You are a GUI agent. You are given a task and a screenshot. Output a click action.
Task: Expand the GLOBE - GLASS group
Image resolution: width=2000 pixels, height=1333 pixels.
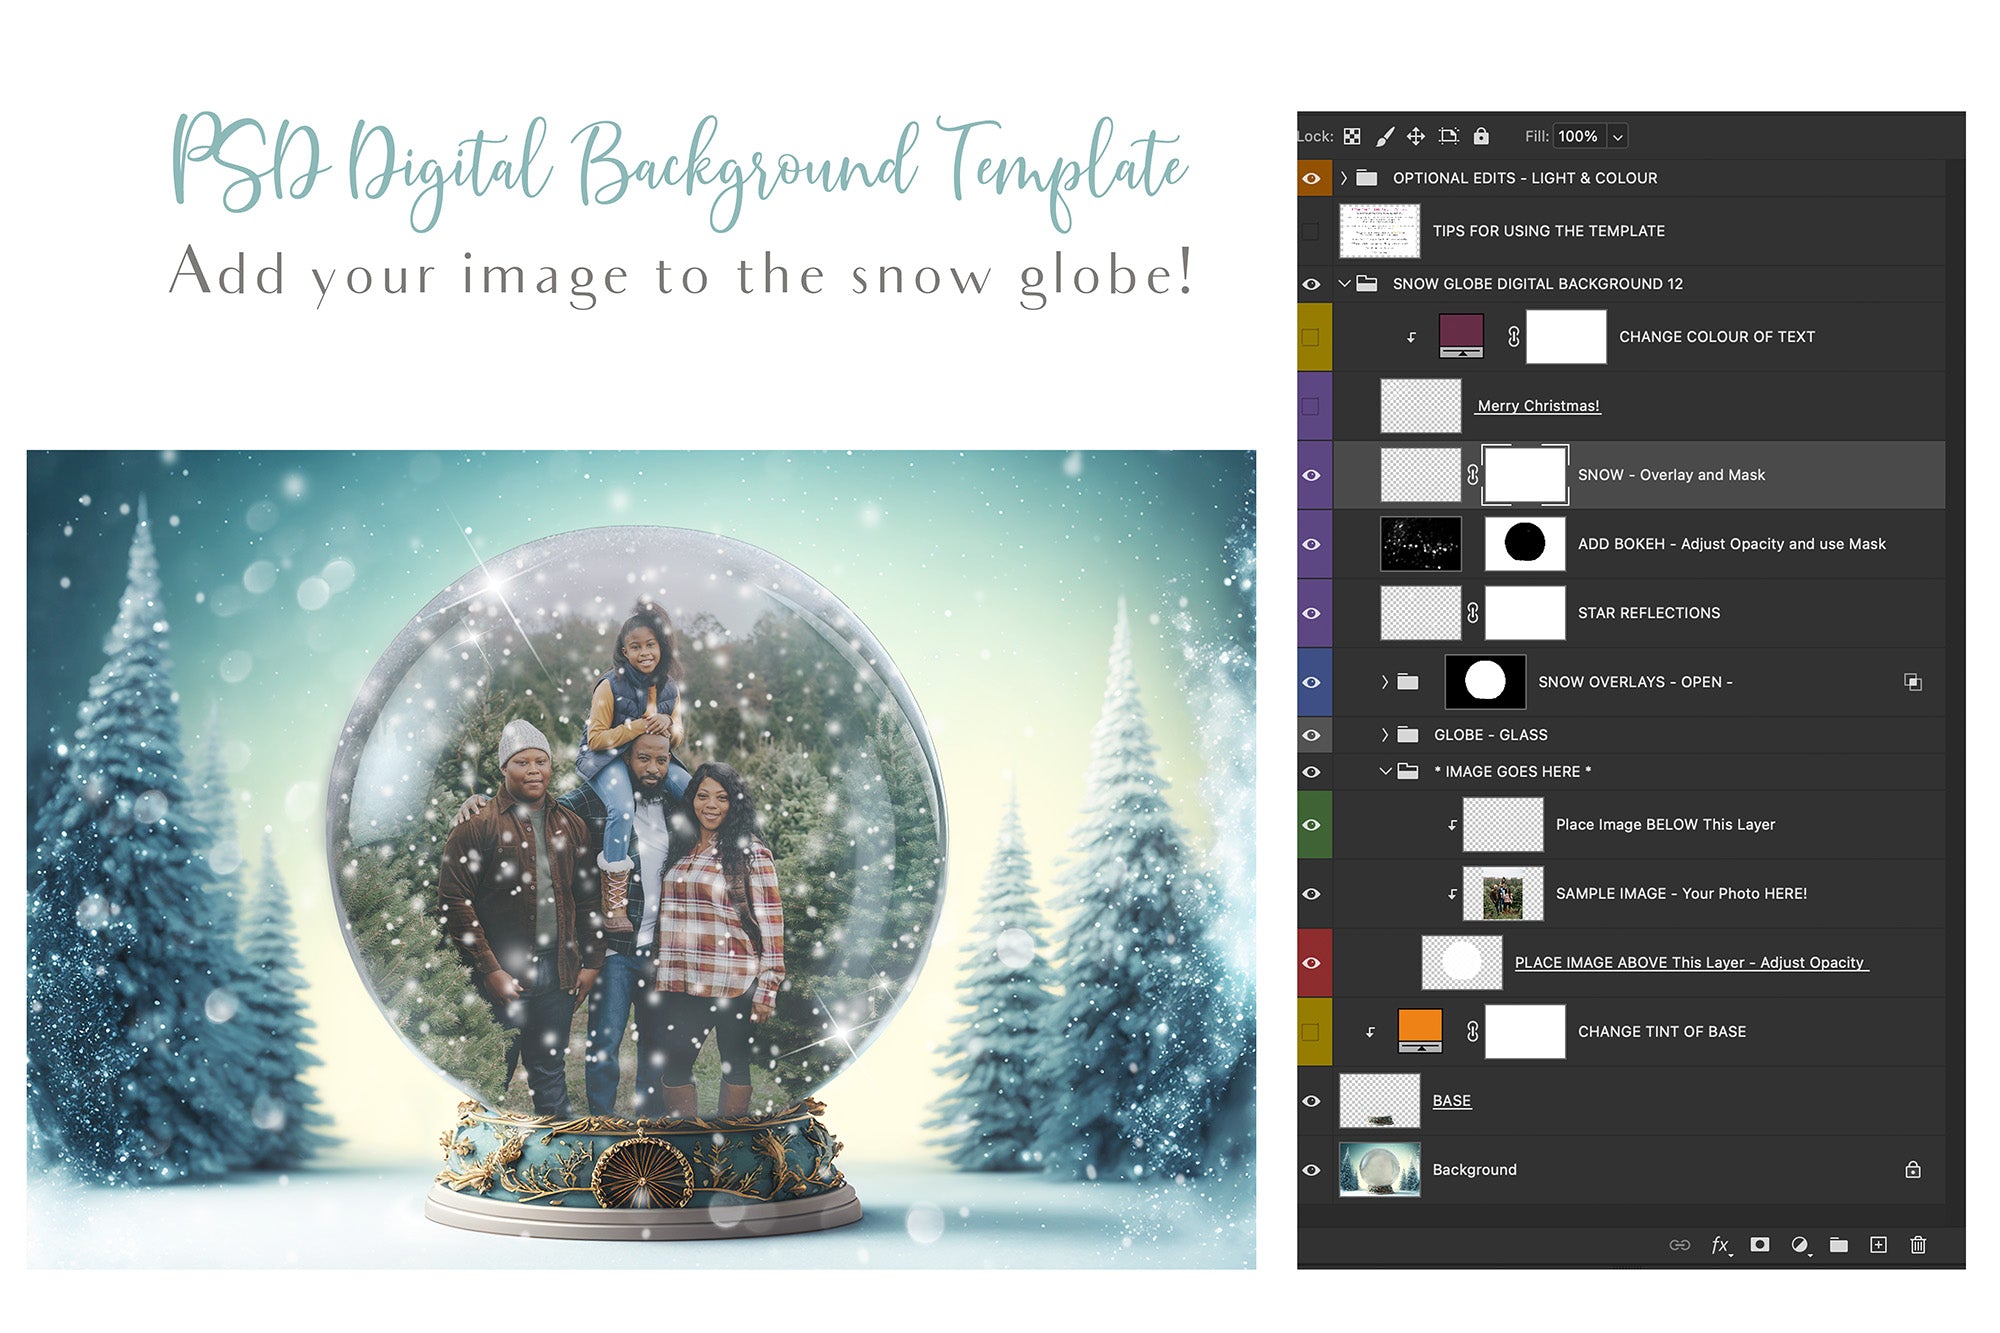point(1385,734)
